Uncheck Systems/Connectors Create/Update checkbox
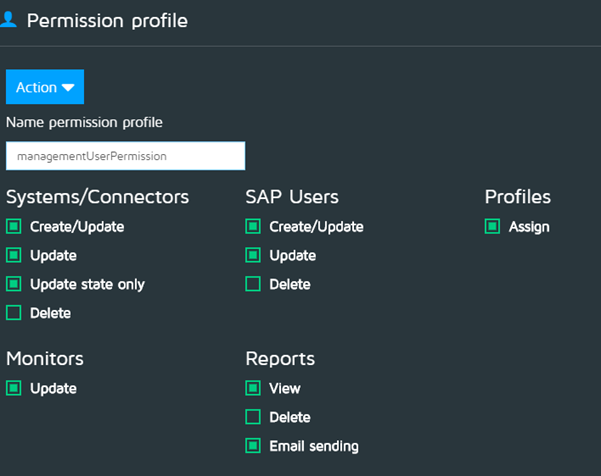601x476 pixels. pos(13,227)
